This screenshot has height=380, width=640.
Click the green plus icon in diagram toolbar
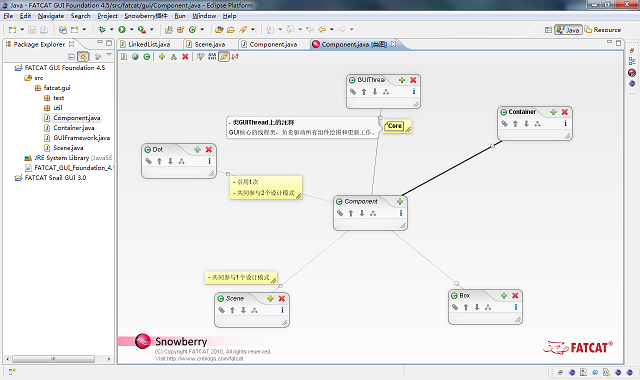click(162, 57)
